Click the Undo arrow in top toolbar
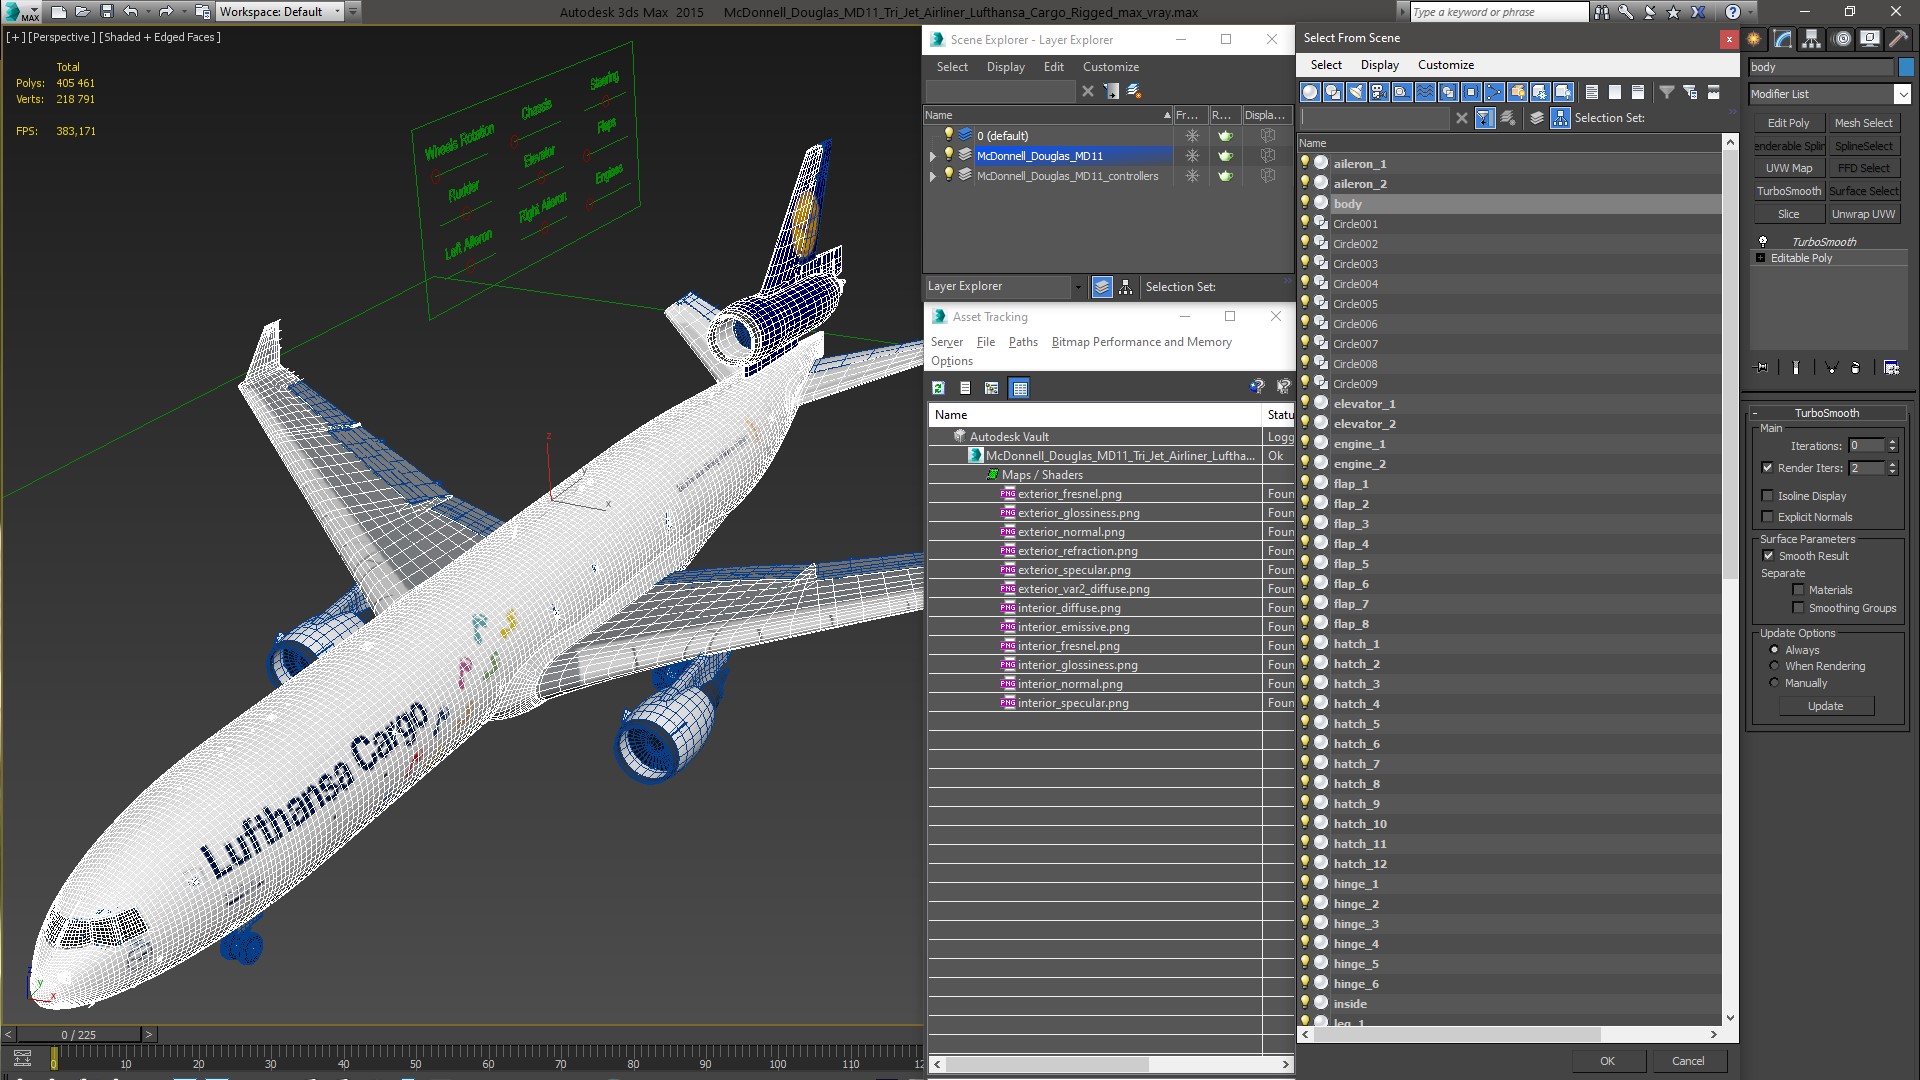 (130, 12)
